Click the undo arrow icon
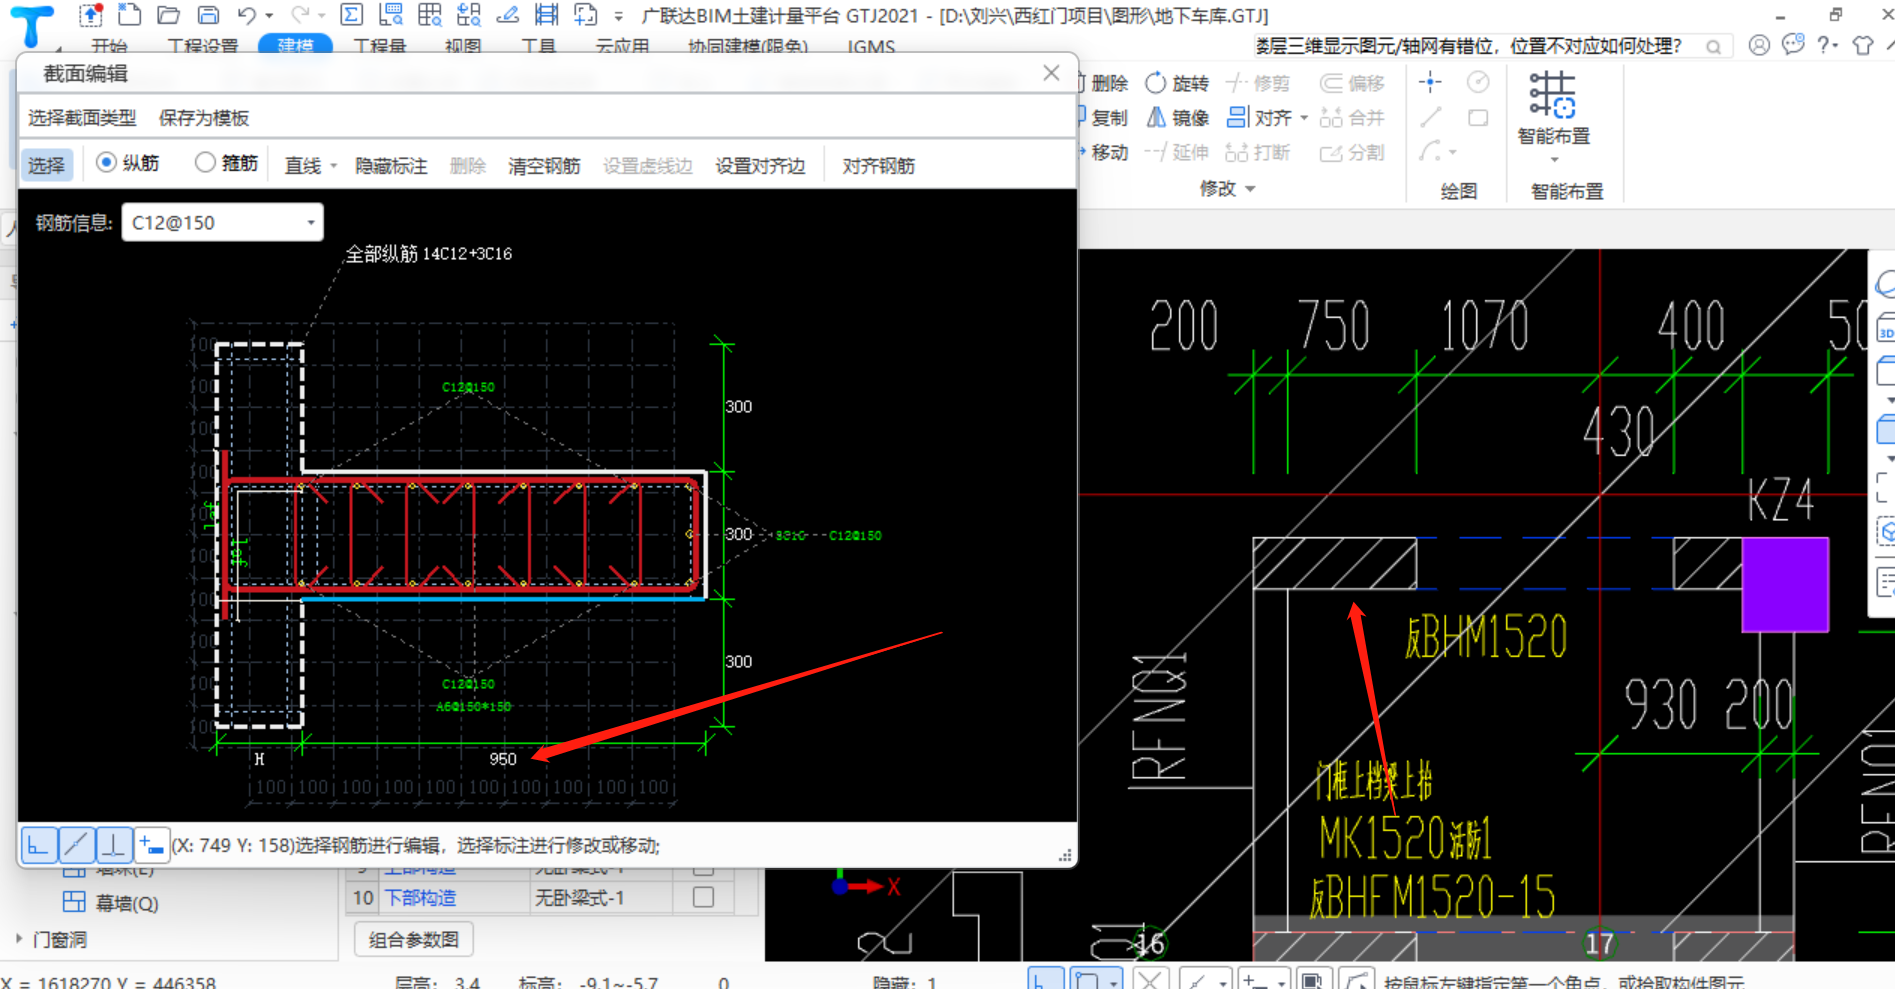The image size is (1895, 989). coord(247,15)
